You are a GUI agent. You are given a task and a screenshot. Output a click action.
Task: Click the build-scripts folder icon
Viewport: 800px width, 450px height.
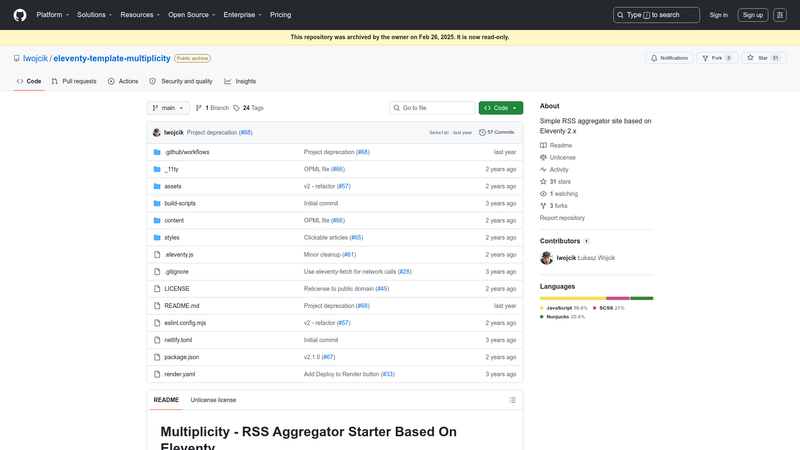tap(157, 203)
